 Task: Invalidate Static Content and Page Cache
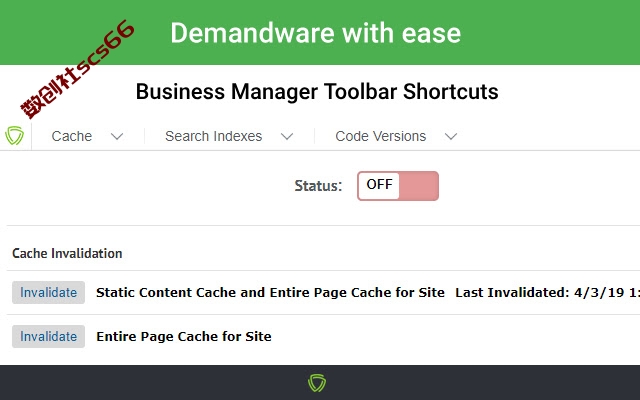coord(49,292)
